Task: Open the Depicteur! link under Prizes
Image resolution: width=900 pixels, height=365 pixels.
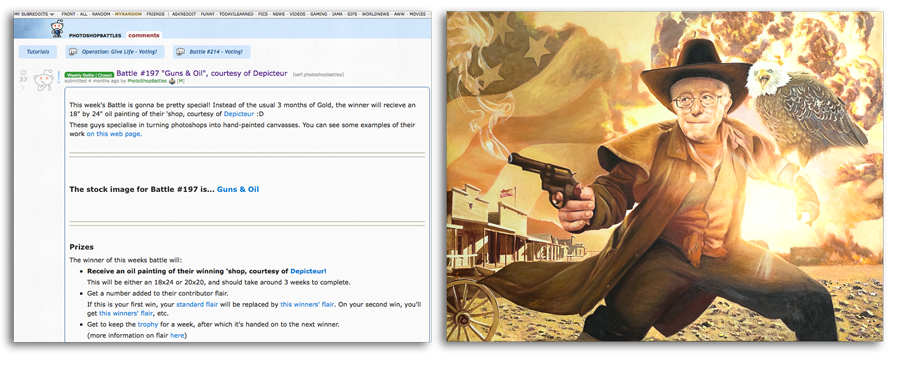Action: point(308,271)
